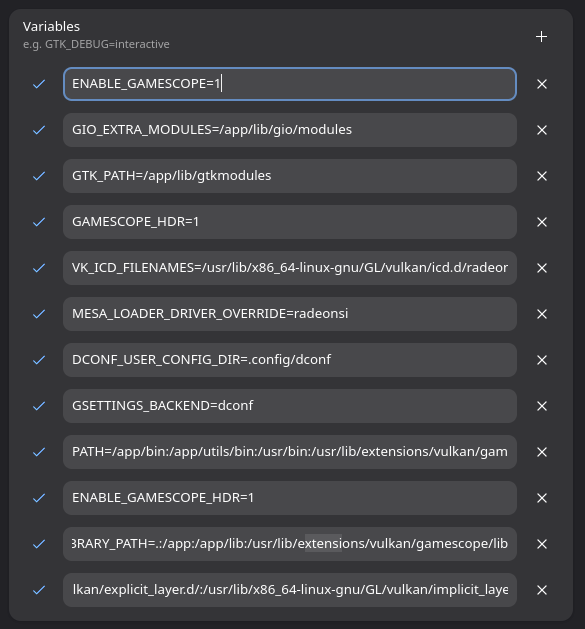The width and height of the screenshot is (585, 629).
Task: Confirm the GTK_PATH variable checkmark
Action: [39, 176]
